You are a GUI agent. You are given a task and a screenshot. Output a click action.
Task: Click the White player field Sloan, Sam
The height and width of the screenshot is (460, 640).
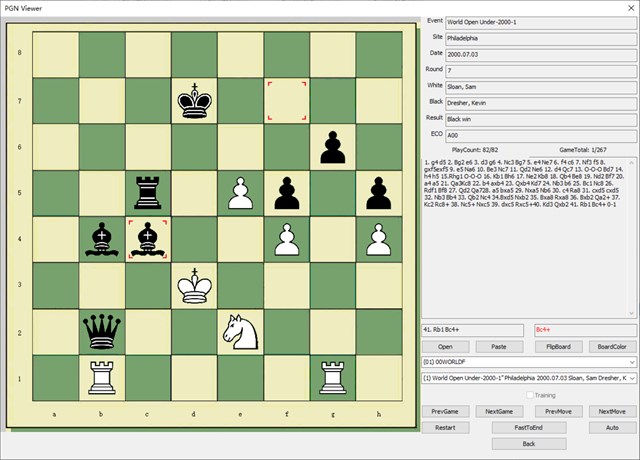pos(541,87)
